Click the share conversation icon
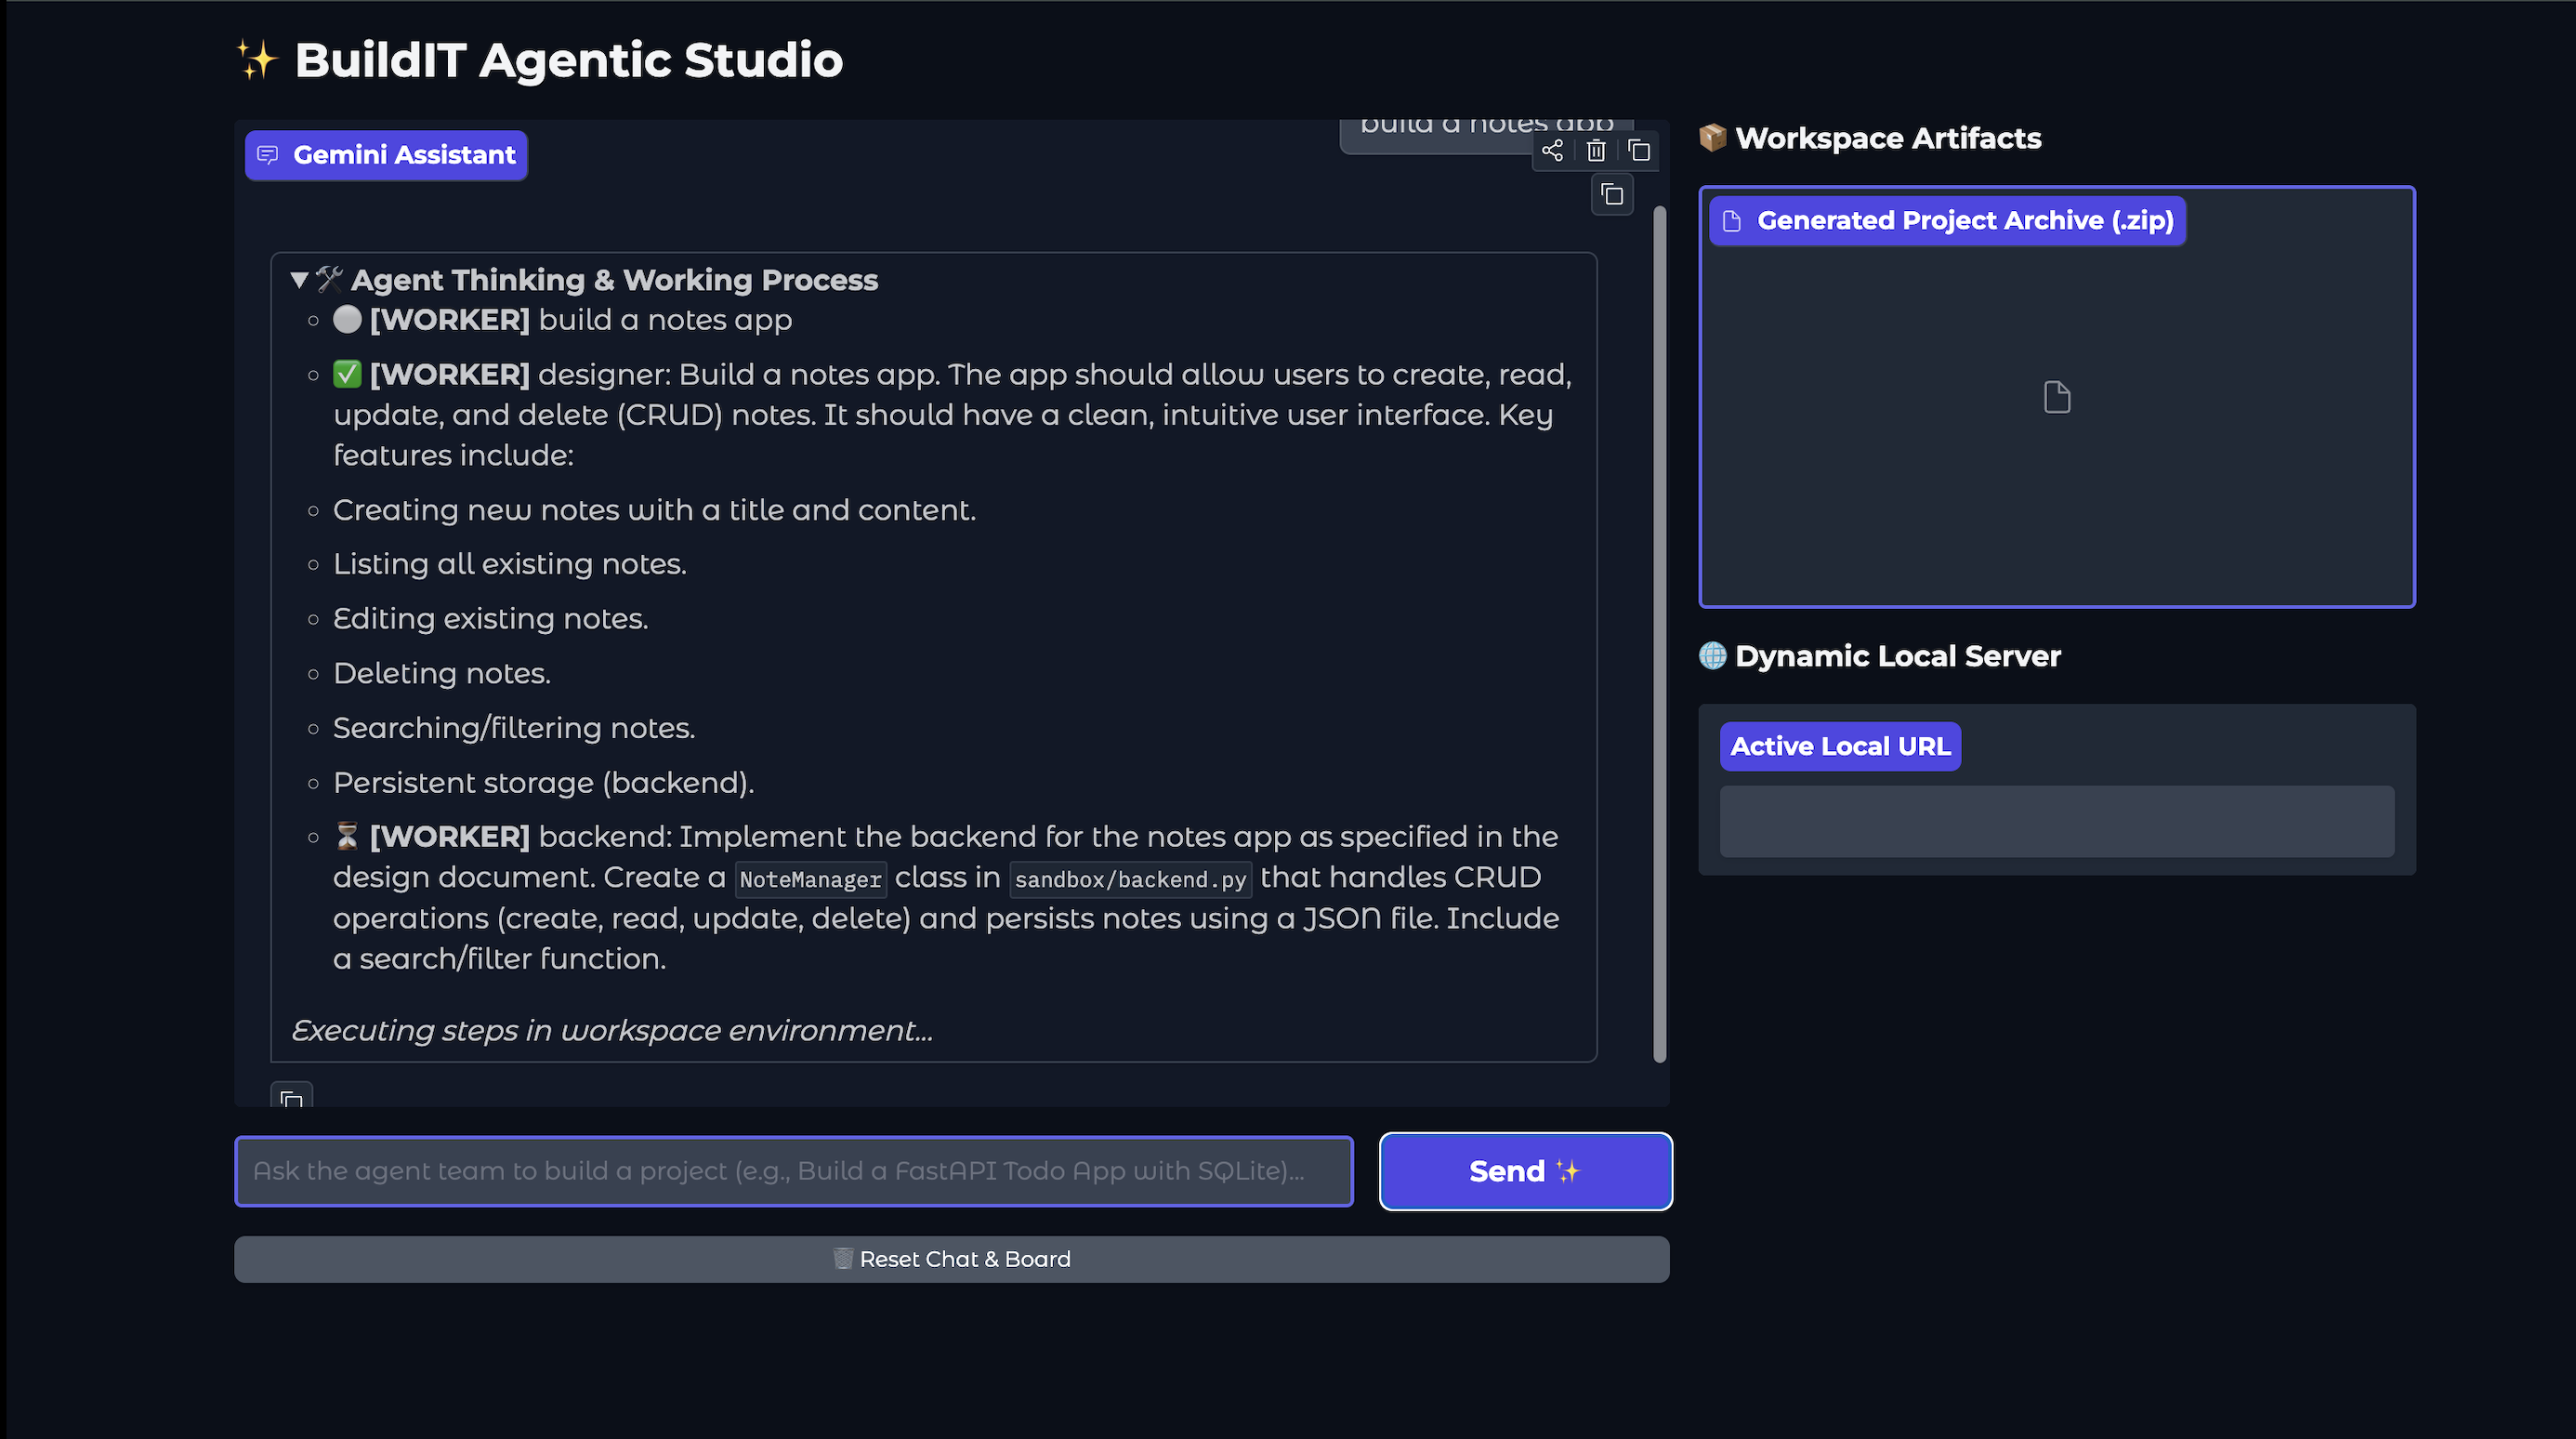 click(1552, 151)
